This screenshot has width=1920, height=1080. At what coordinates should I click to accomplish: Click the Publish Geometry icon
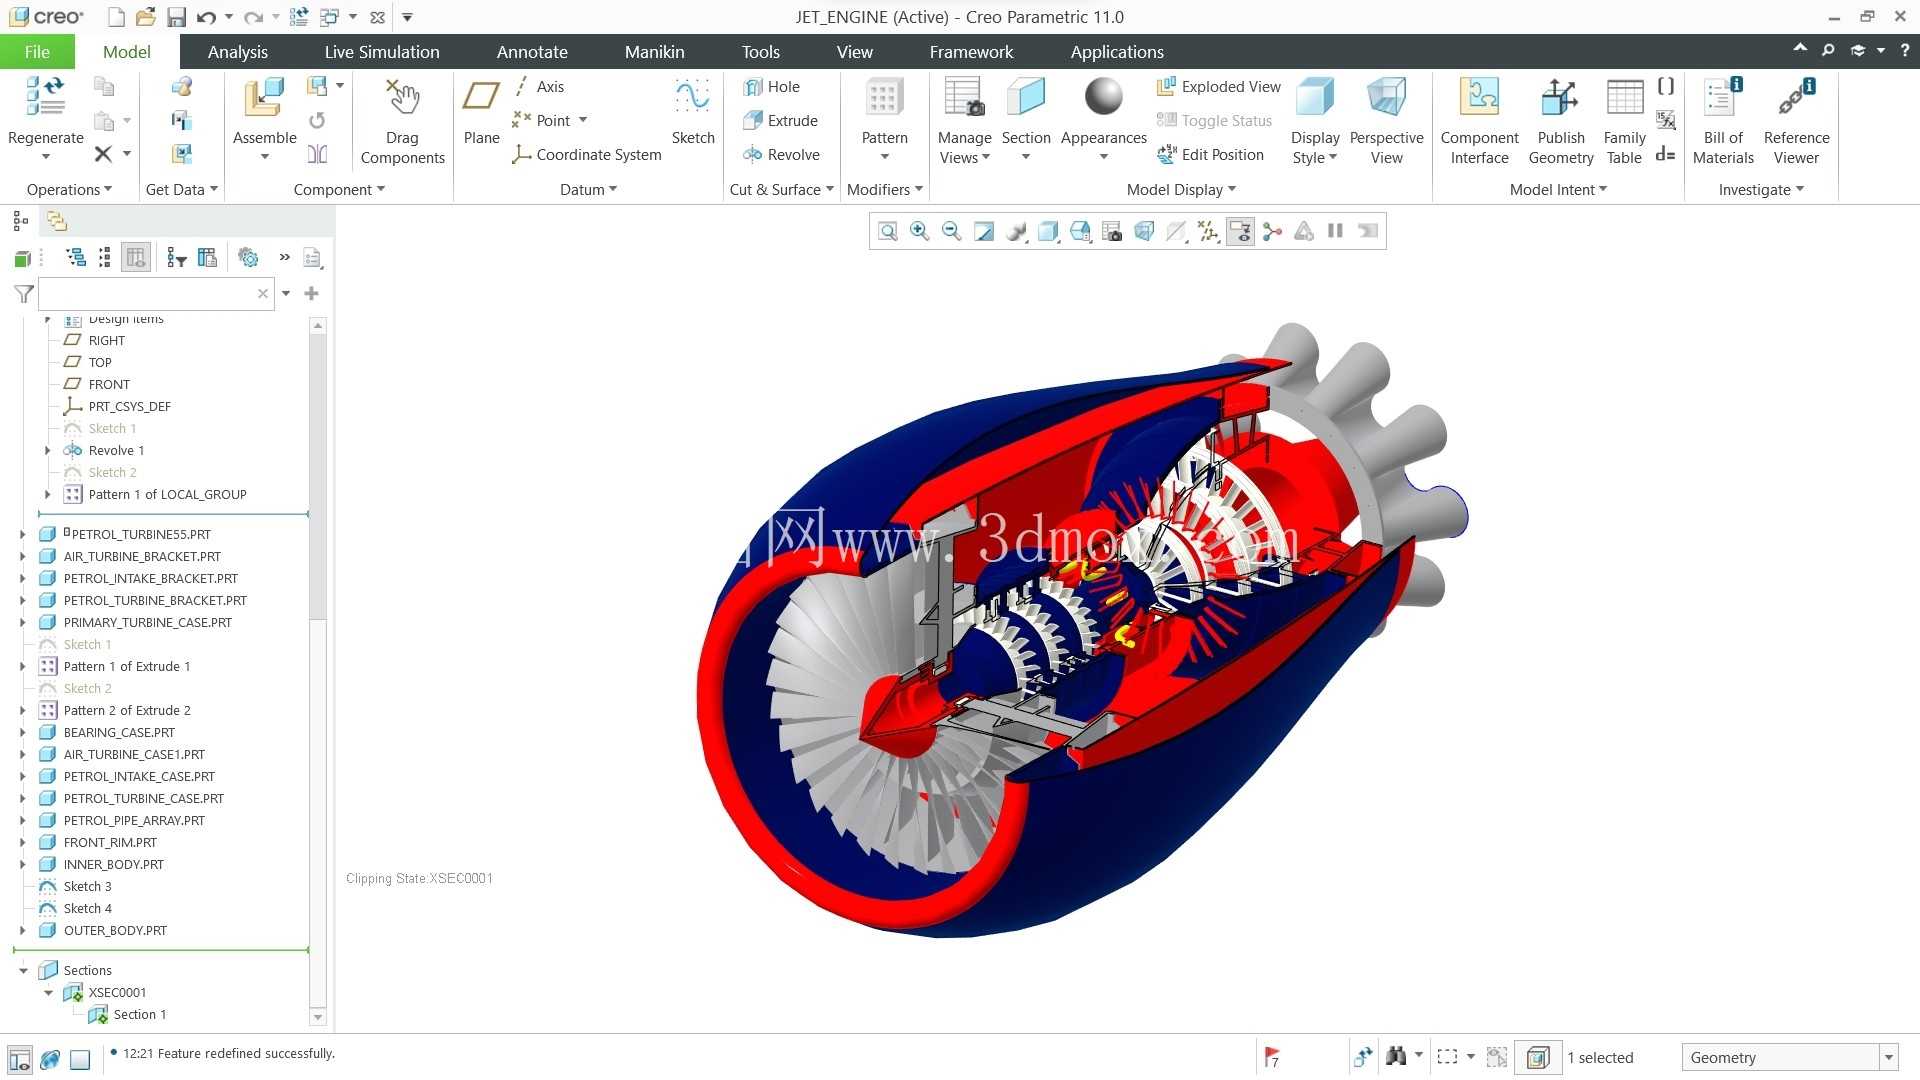click(x=1560, y=97)
